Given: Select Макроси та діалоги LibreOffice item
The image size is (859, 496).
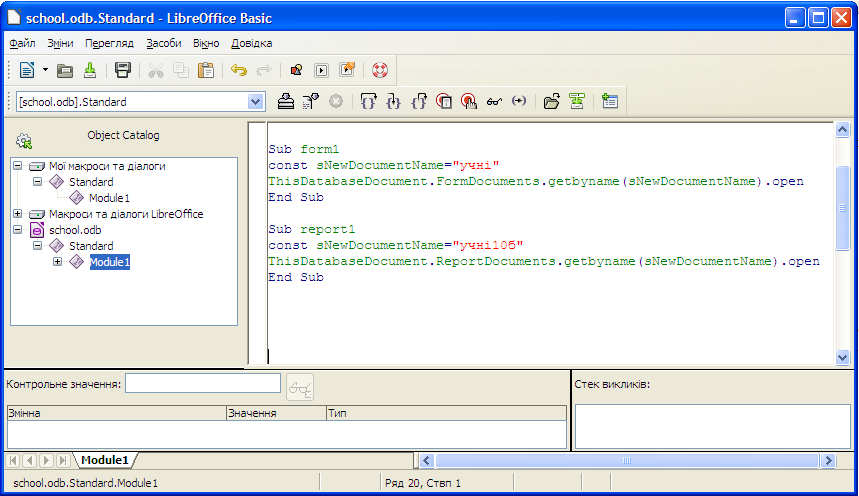Looking at the screenshot, I should coord(126,214).
